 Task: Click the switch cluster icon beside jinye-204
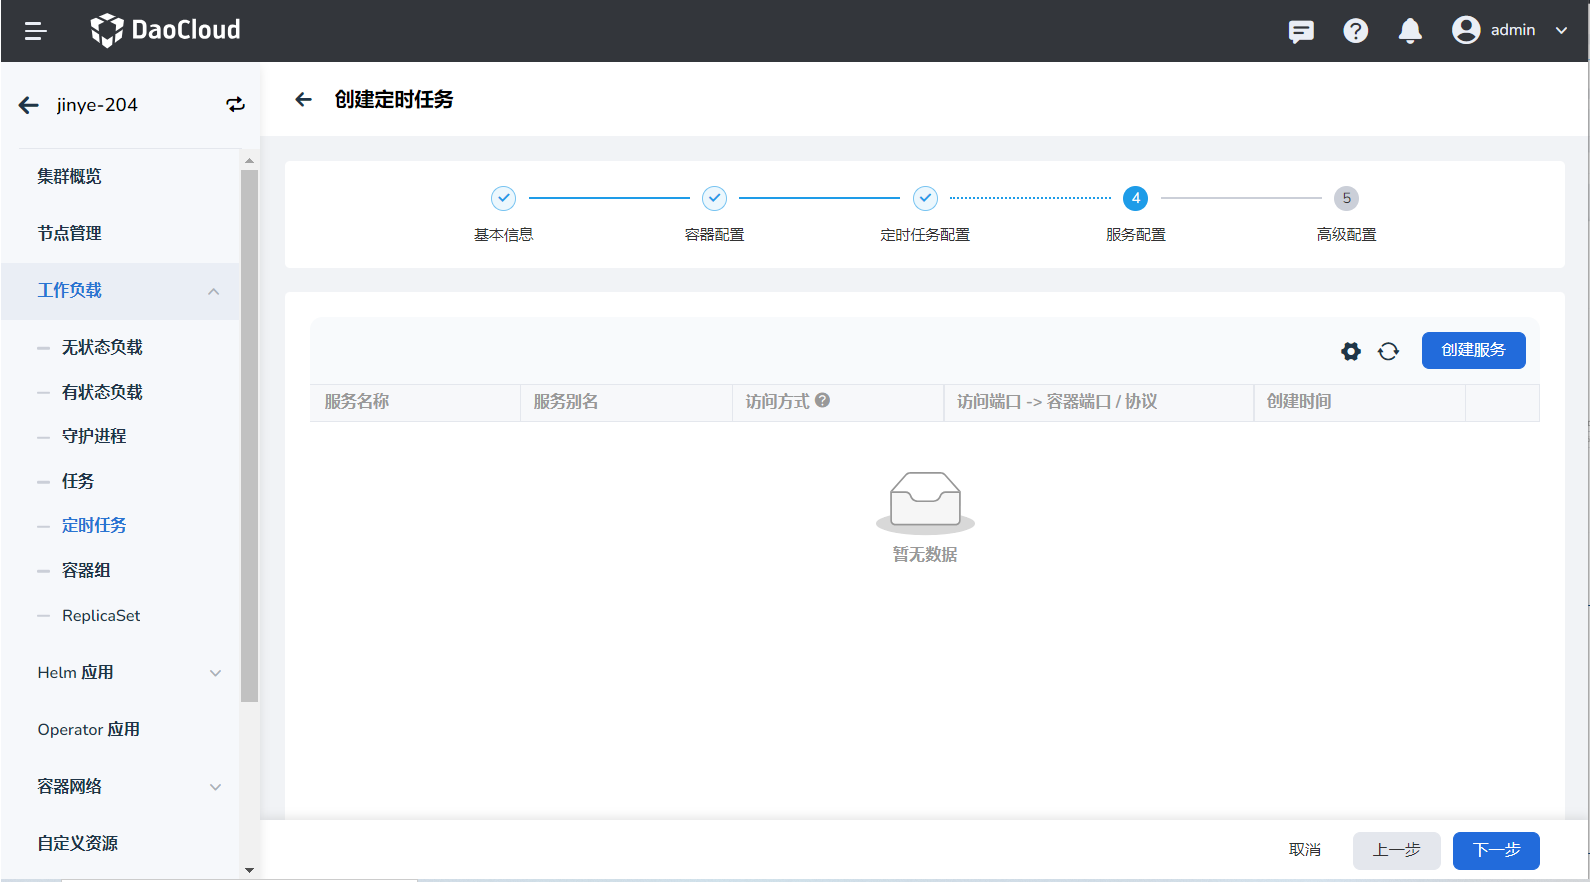click(235, 105)
